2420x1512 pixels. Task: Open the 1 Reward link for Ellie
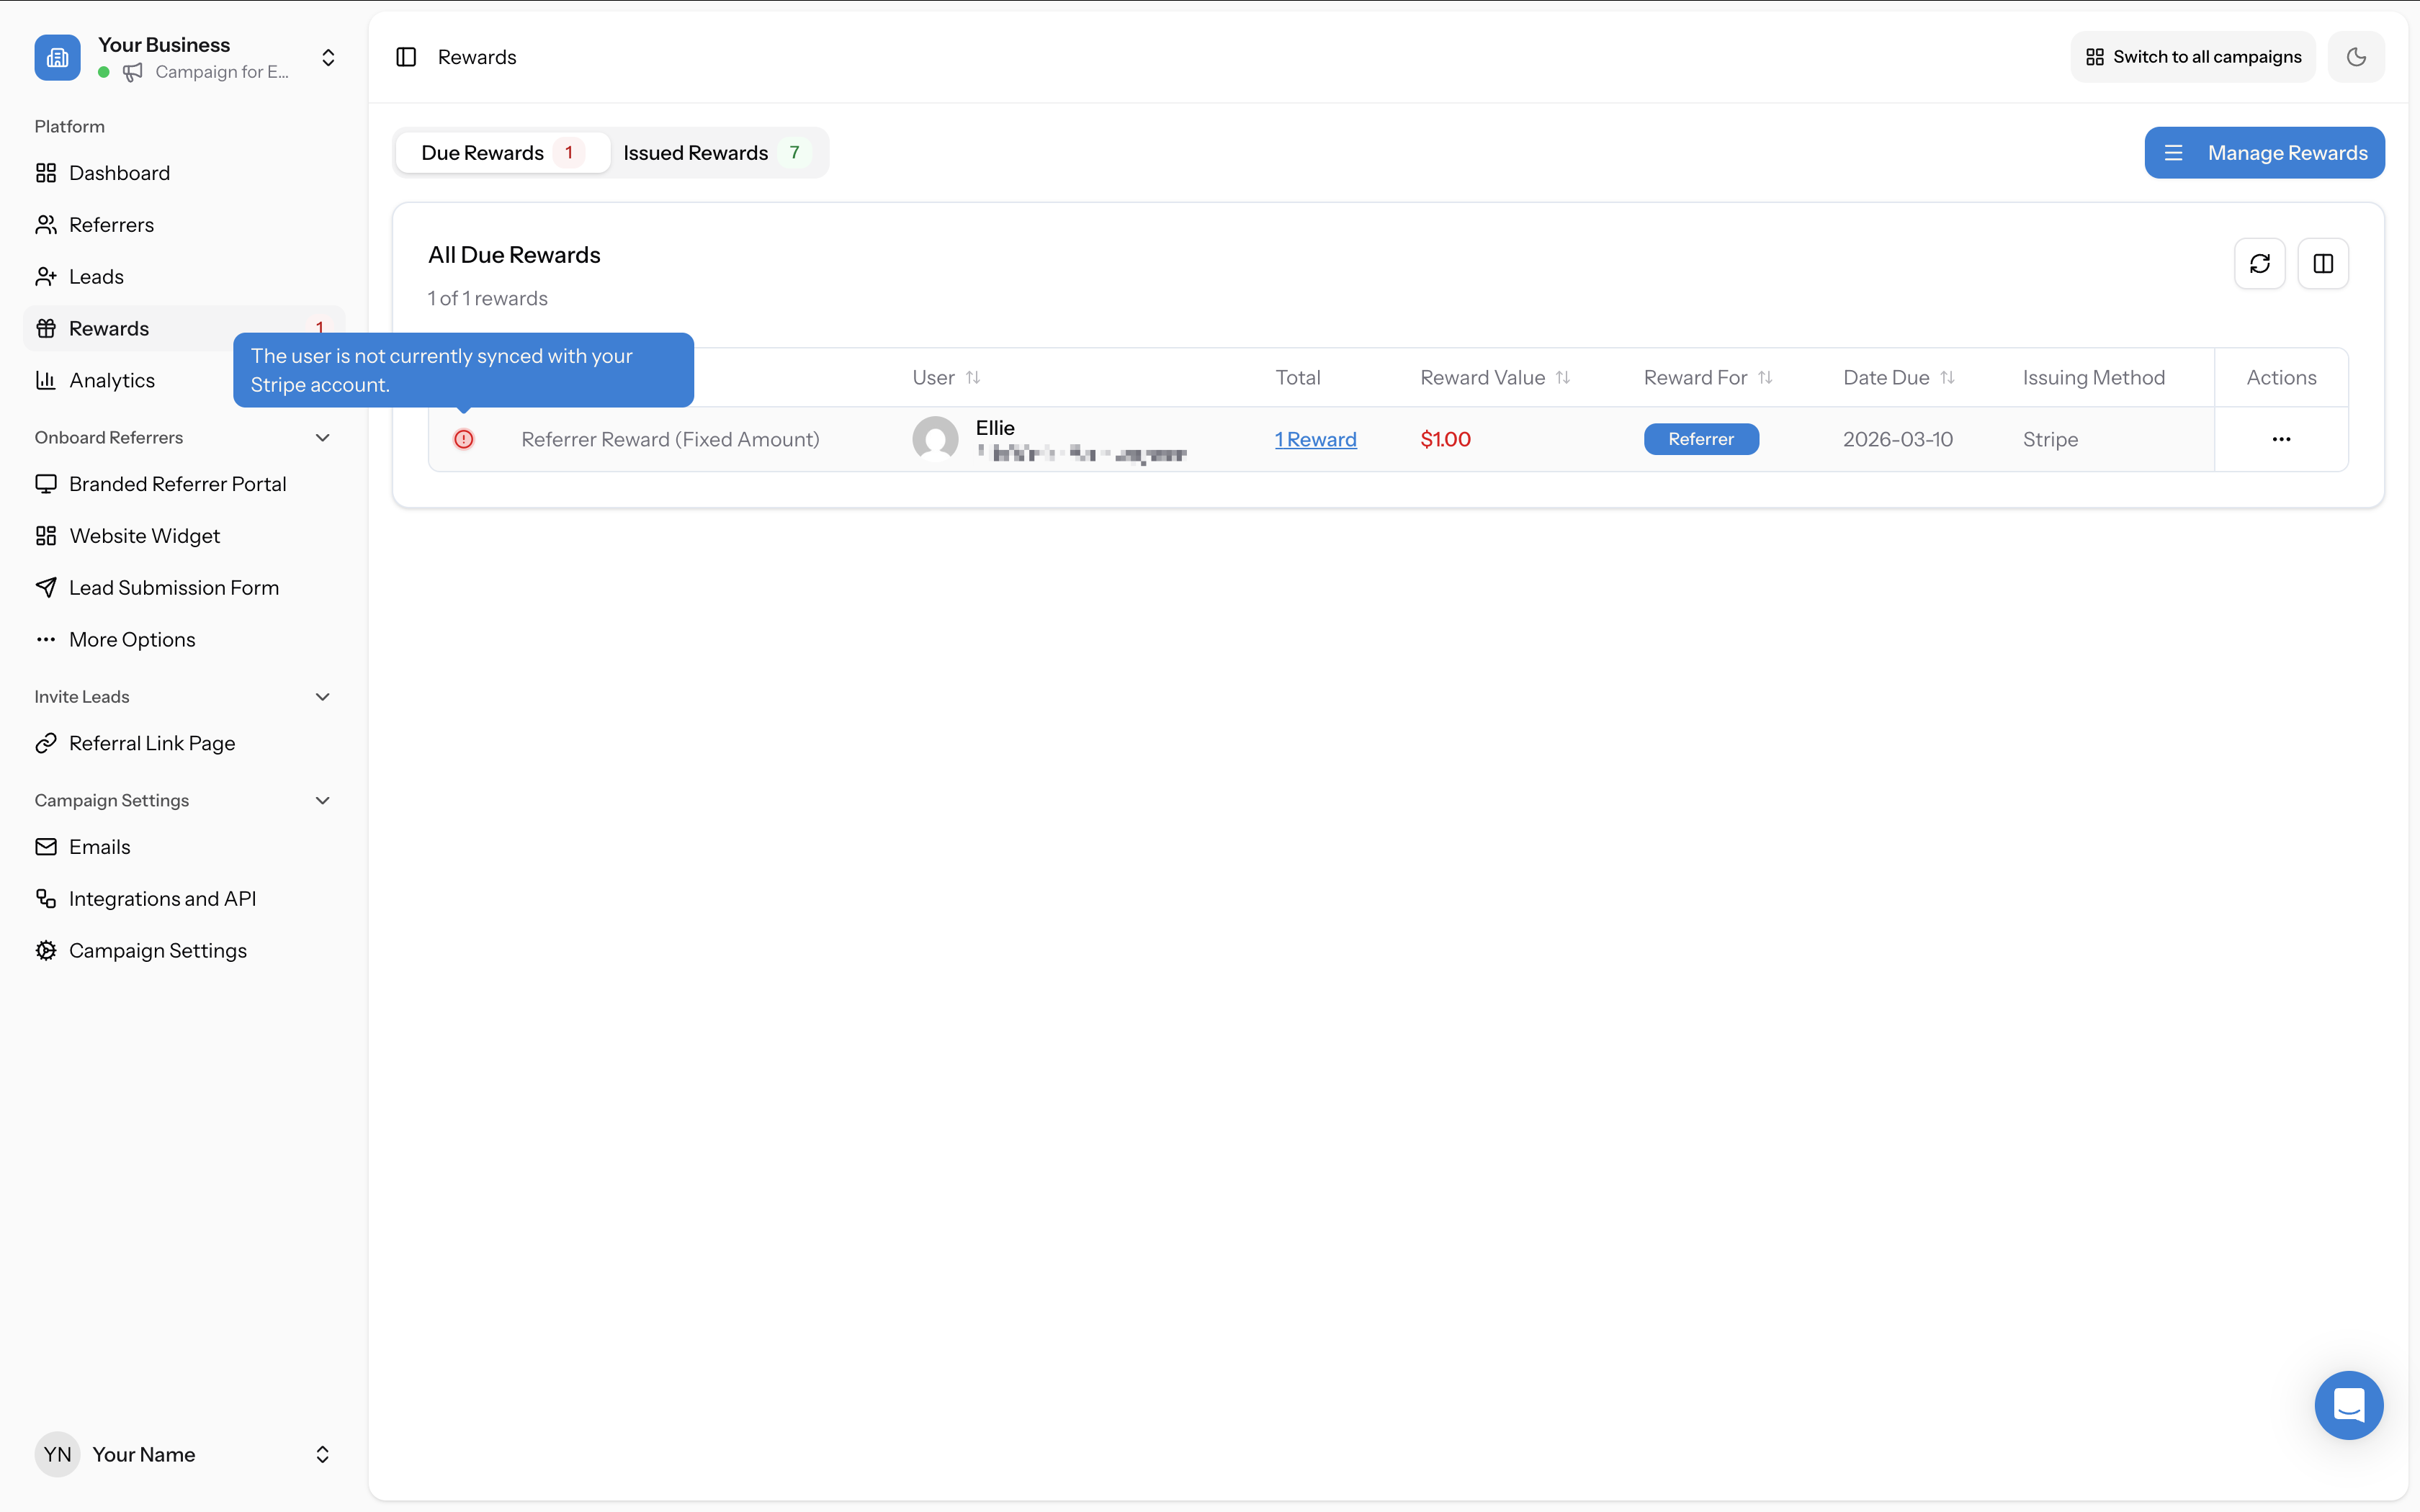1315,438
